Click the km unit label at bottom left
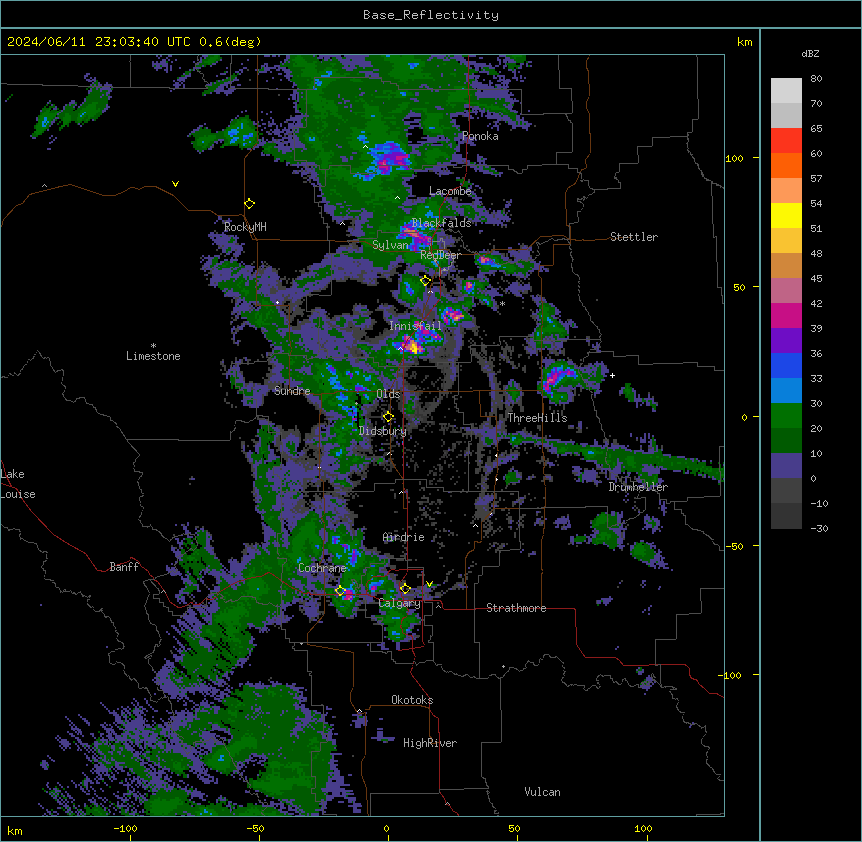This screenshot has height=842, width=862. pyautogui.click(x=15, y=831)
